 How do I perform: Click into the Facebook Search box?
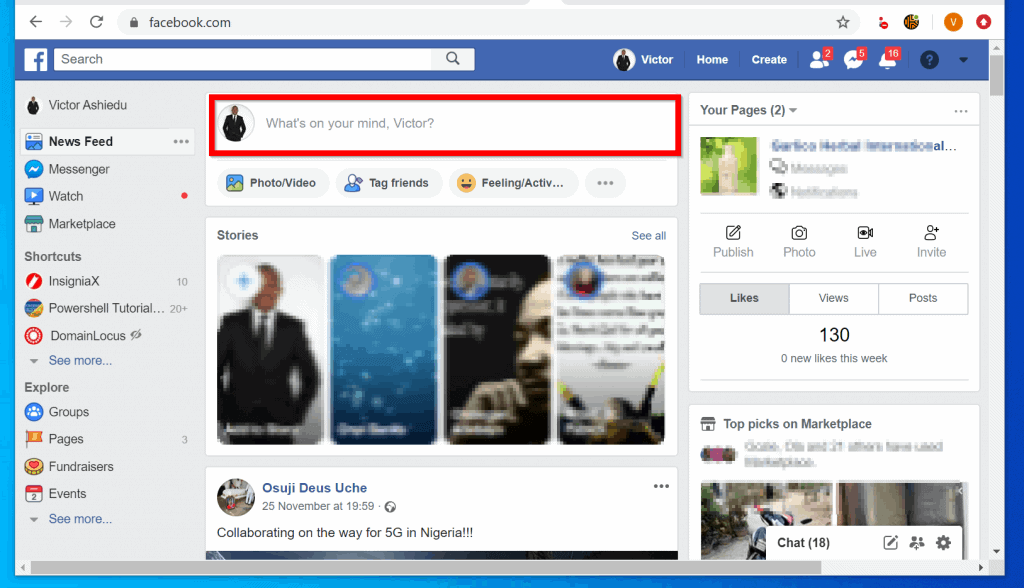click(x=243, y=59)
